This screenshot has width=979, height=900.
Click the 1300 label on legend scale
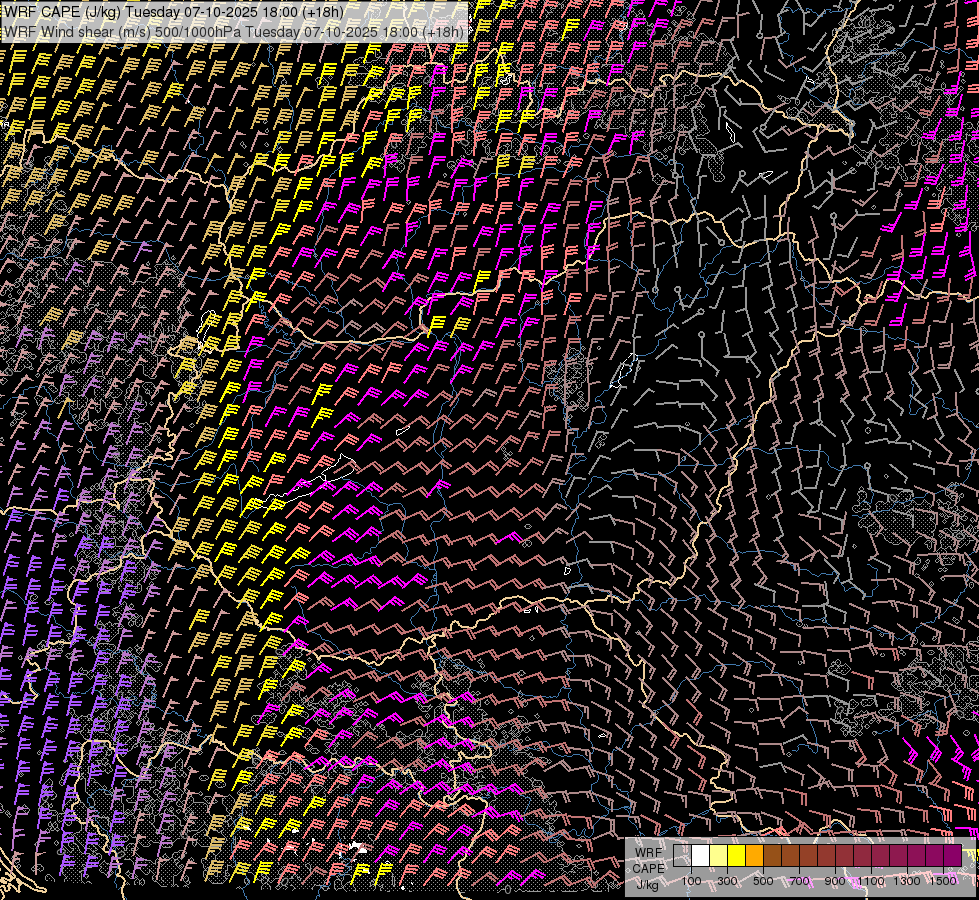907,881
